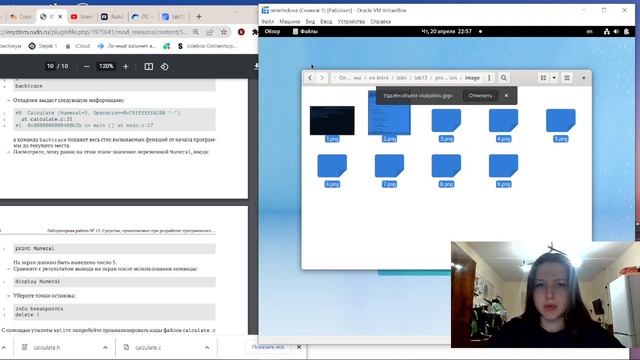Bookmark this page with star icon

[x=224, y=32]
